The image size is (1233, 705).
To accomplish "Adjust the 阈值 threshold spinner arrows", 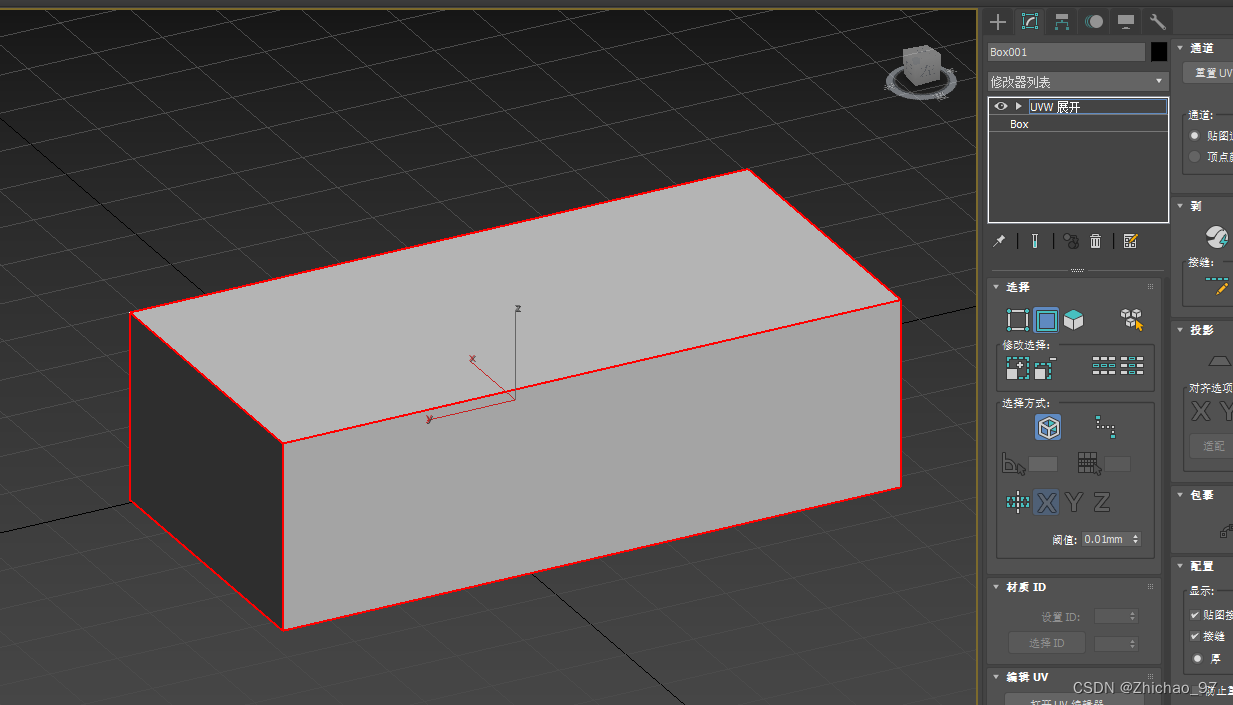I will pyautogui.click(x=1135, y=539).
